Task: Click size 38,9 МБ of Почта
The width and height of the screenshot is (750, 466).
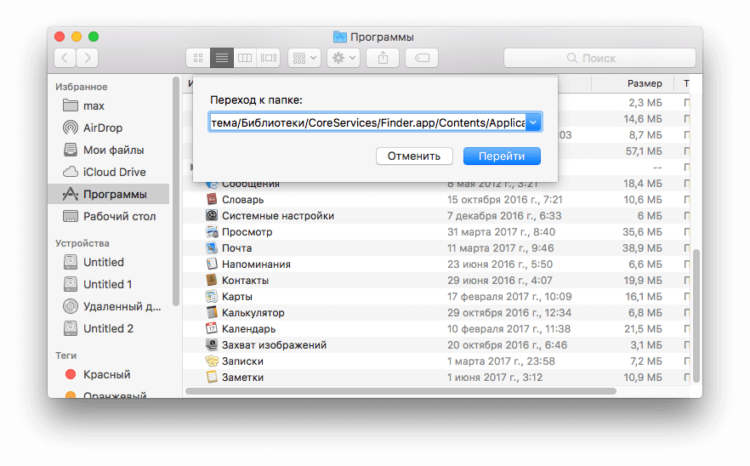Action: pyautogui.click(x=642, y=248)
